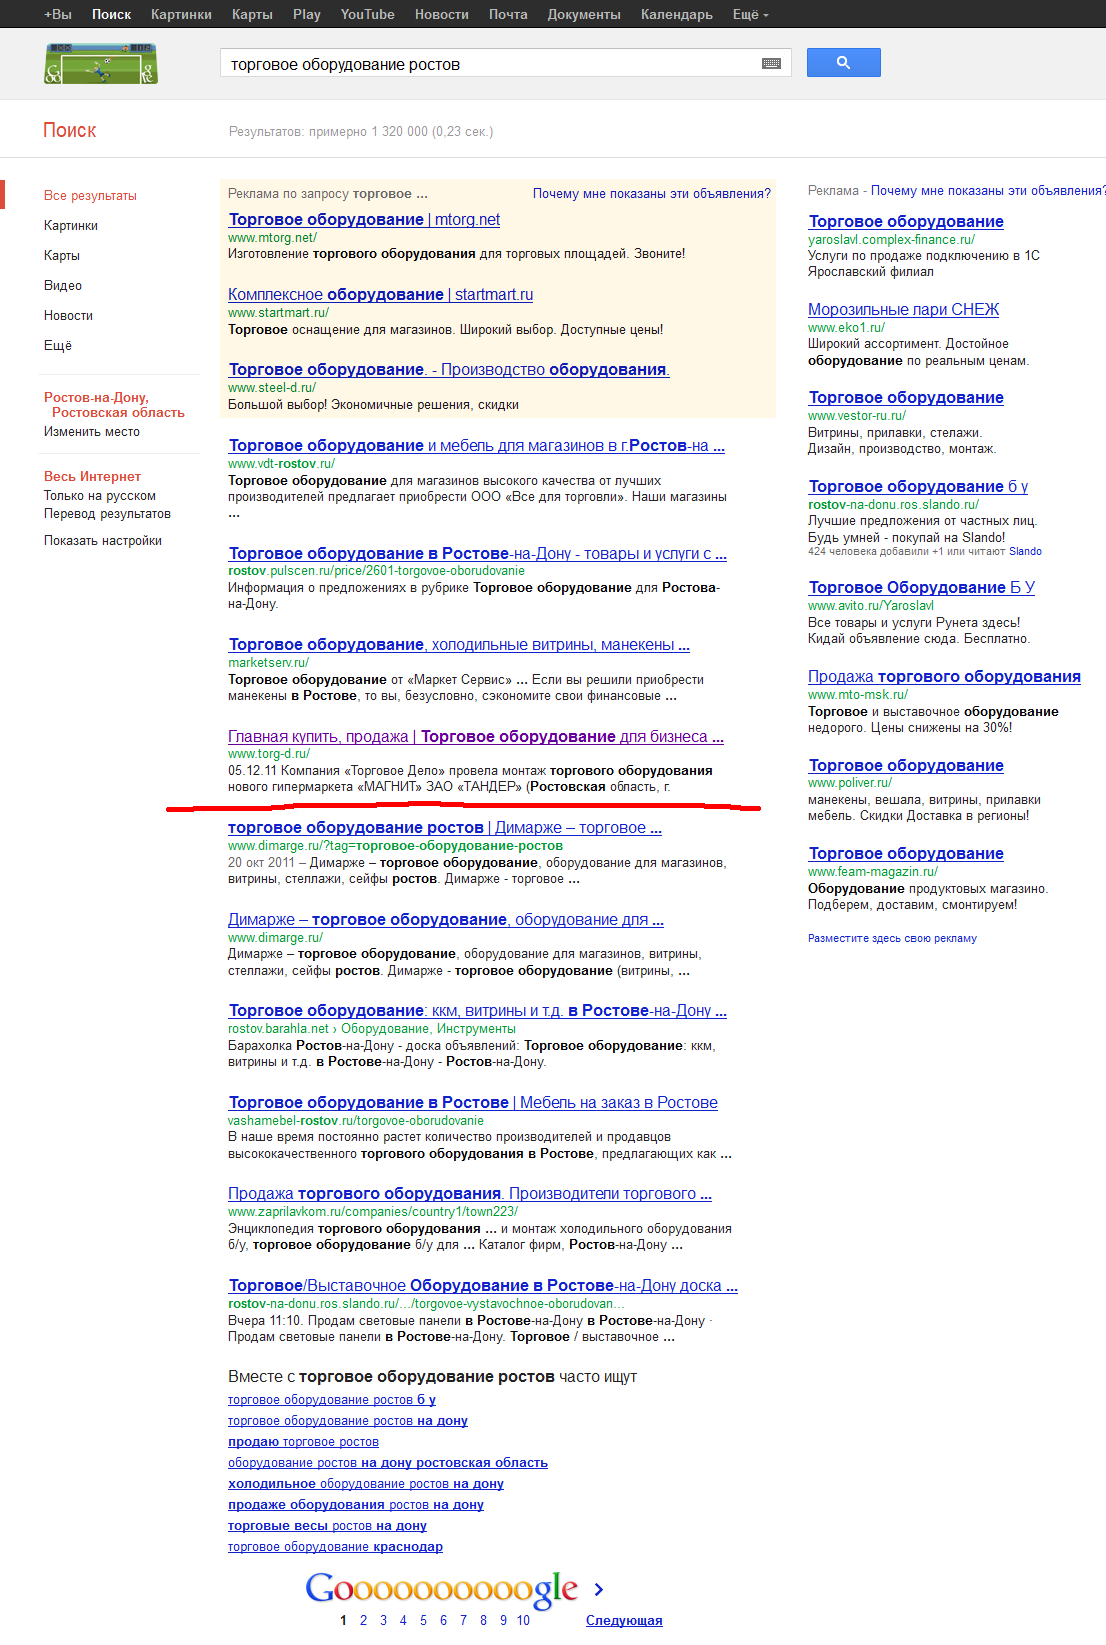Click Следующая to go to next page

click(624, 1621)
